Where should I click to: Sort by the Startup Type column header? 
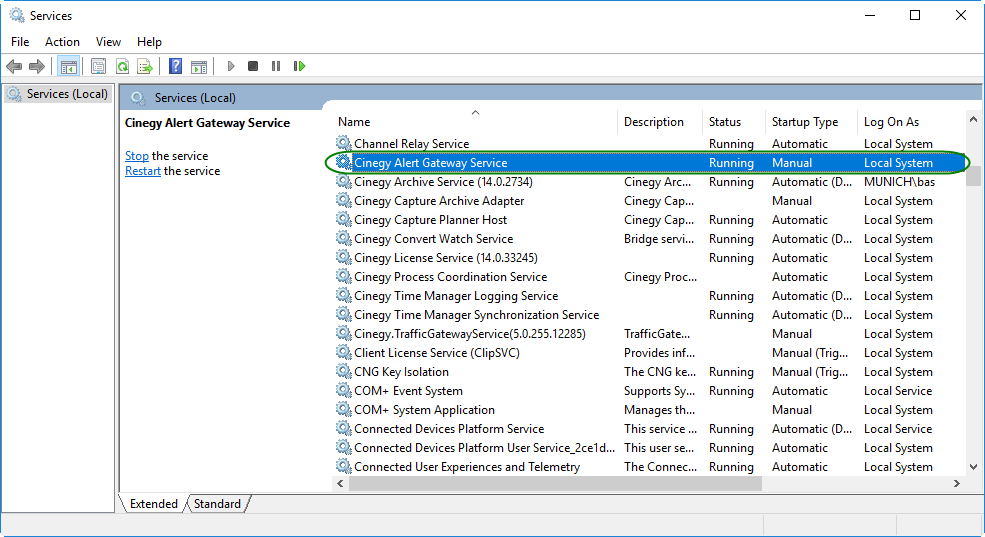[x=810, y=122]
